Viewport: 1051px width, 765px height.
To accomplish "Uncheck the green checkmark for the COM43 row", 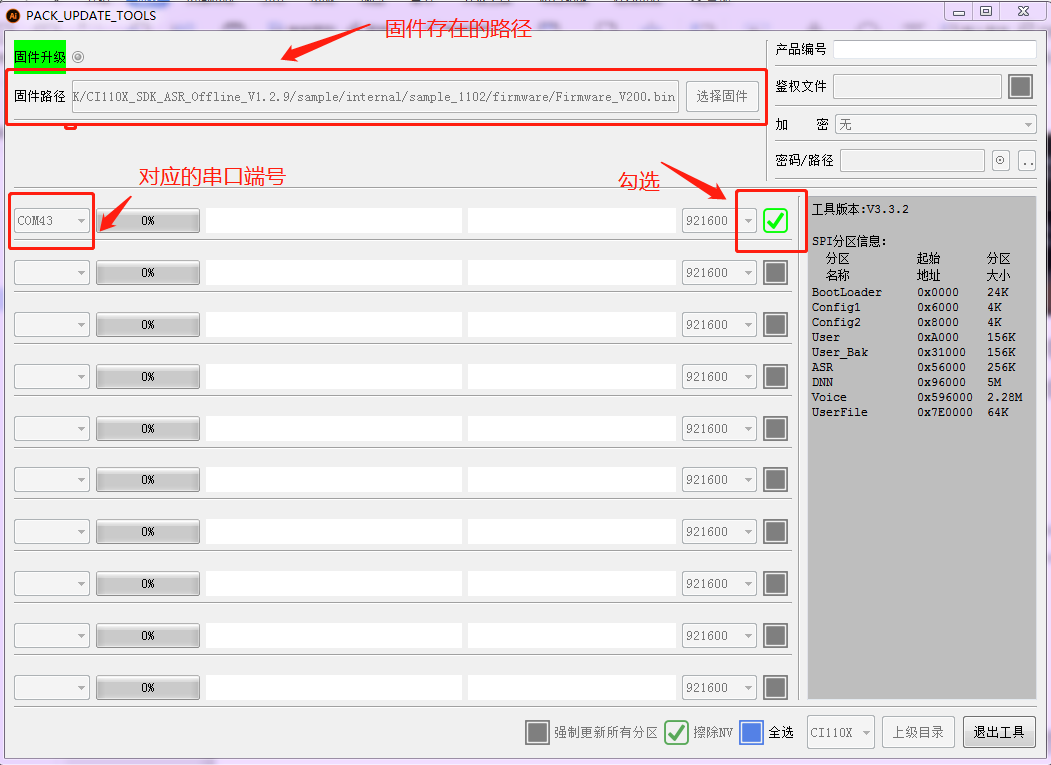I will tap(775, 221).
